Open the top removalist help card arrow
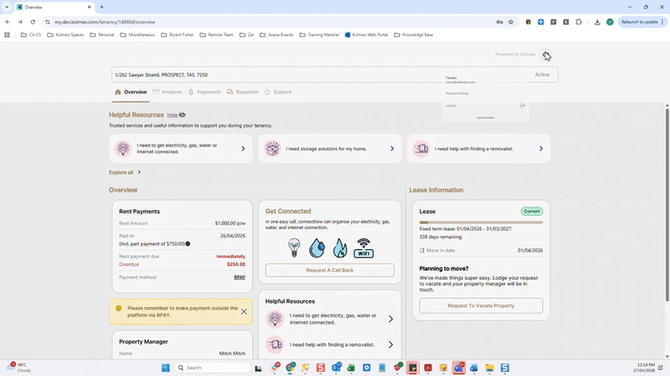The height and width of the screenshot is (376, 670). [x=541, y=149]
